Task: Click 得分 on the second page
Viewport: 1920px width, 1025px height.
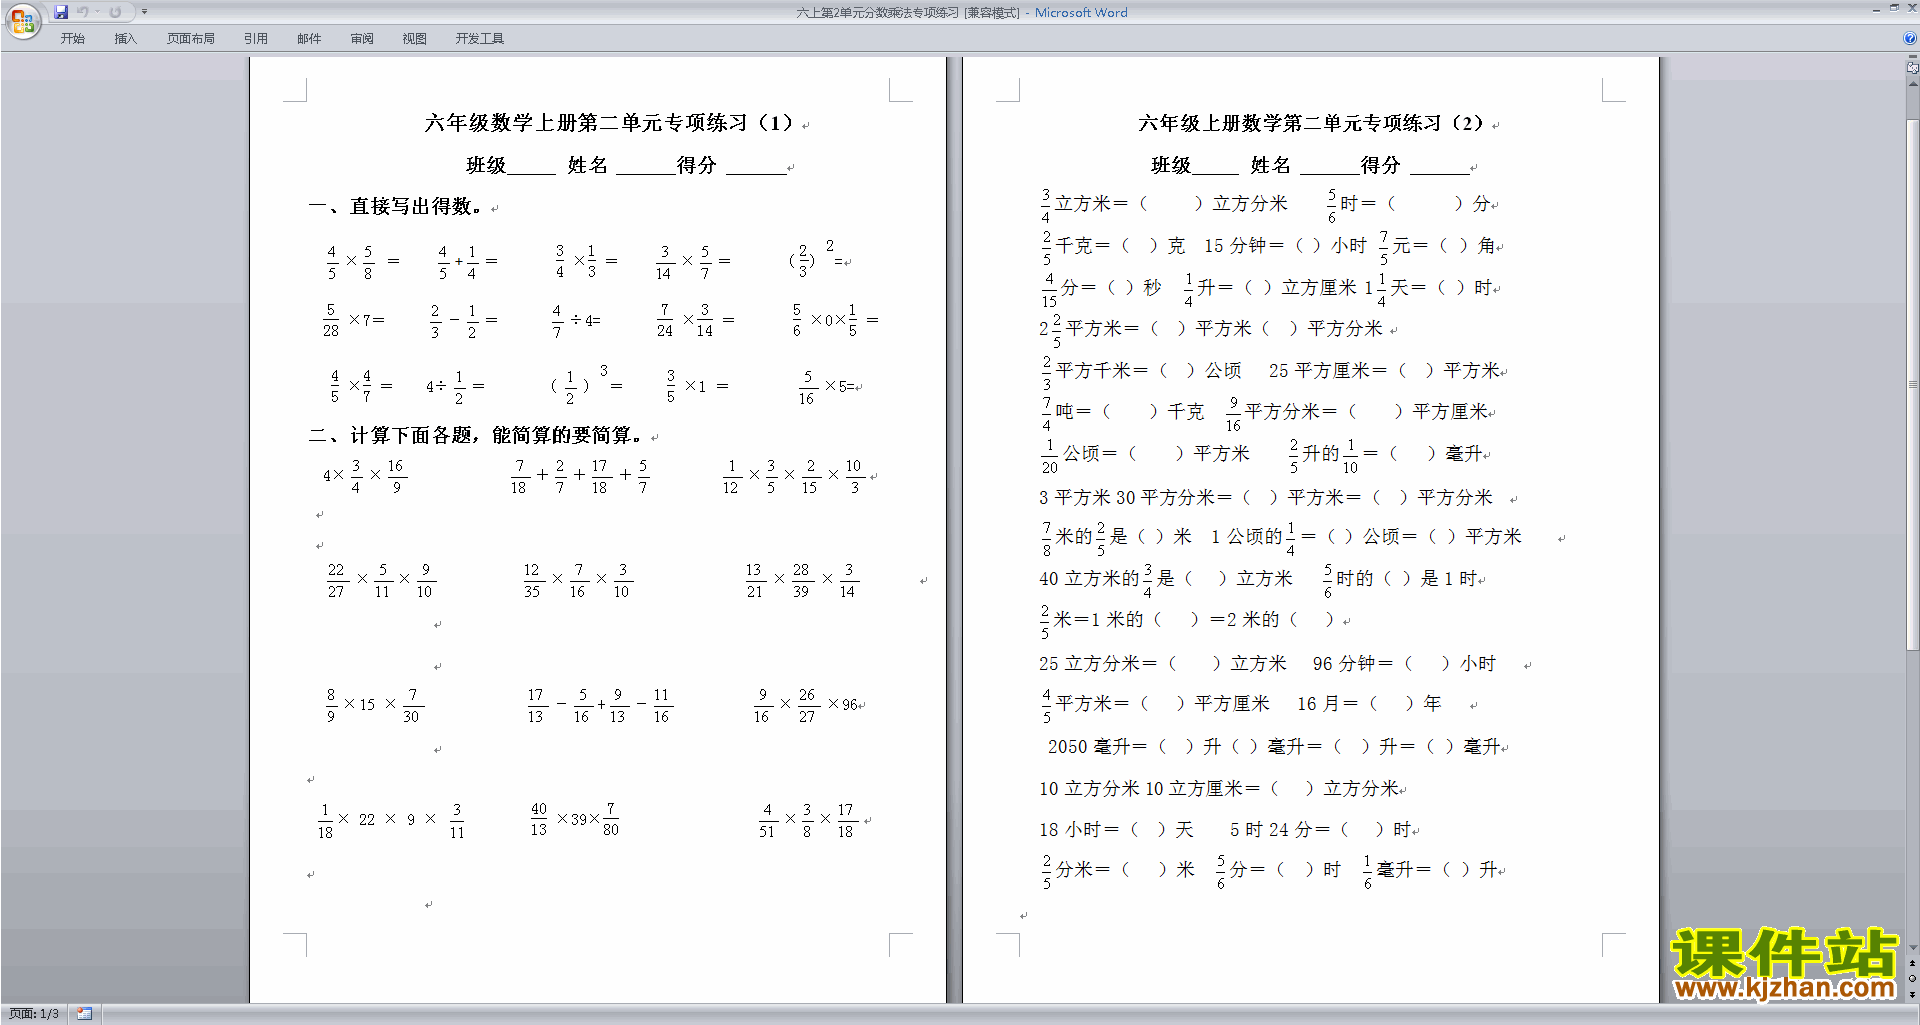Action: 1380,165
